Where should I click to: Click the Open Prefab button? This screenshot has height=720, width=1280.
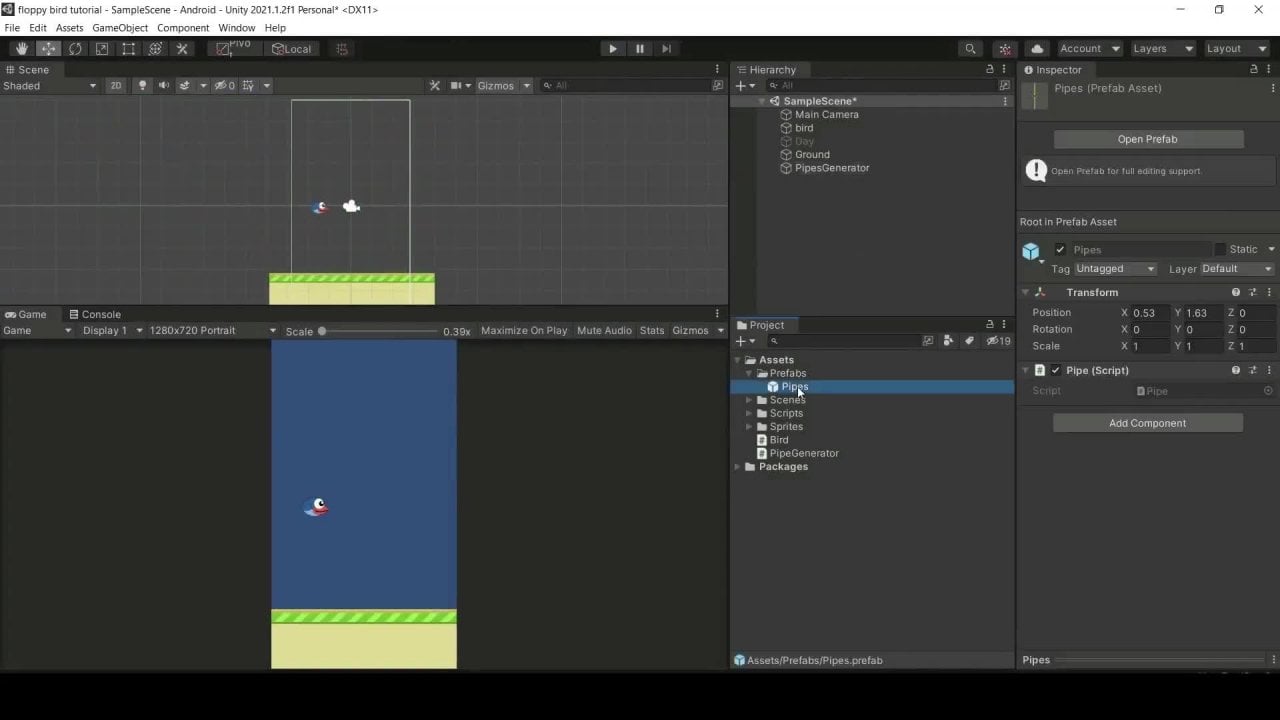(x=1146, y=139)
